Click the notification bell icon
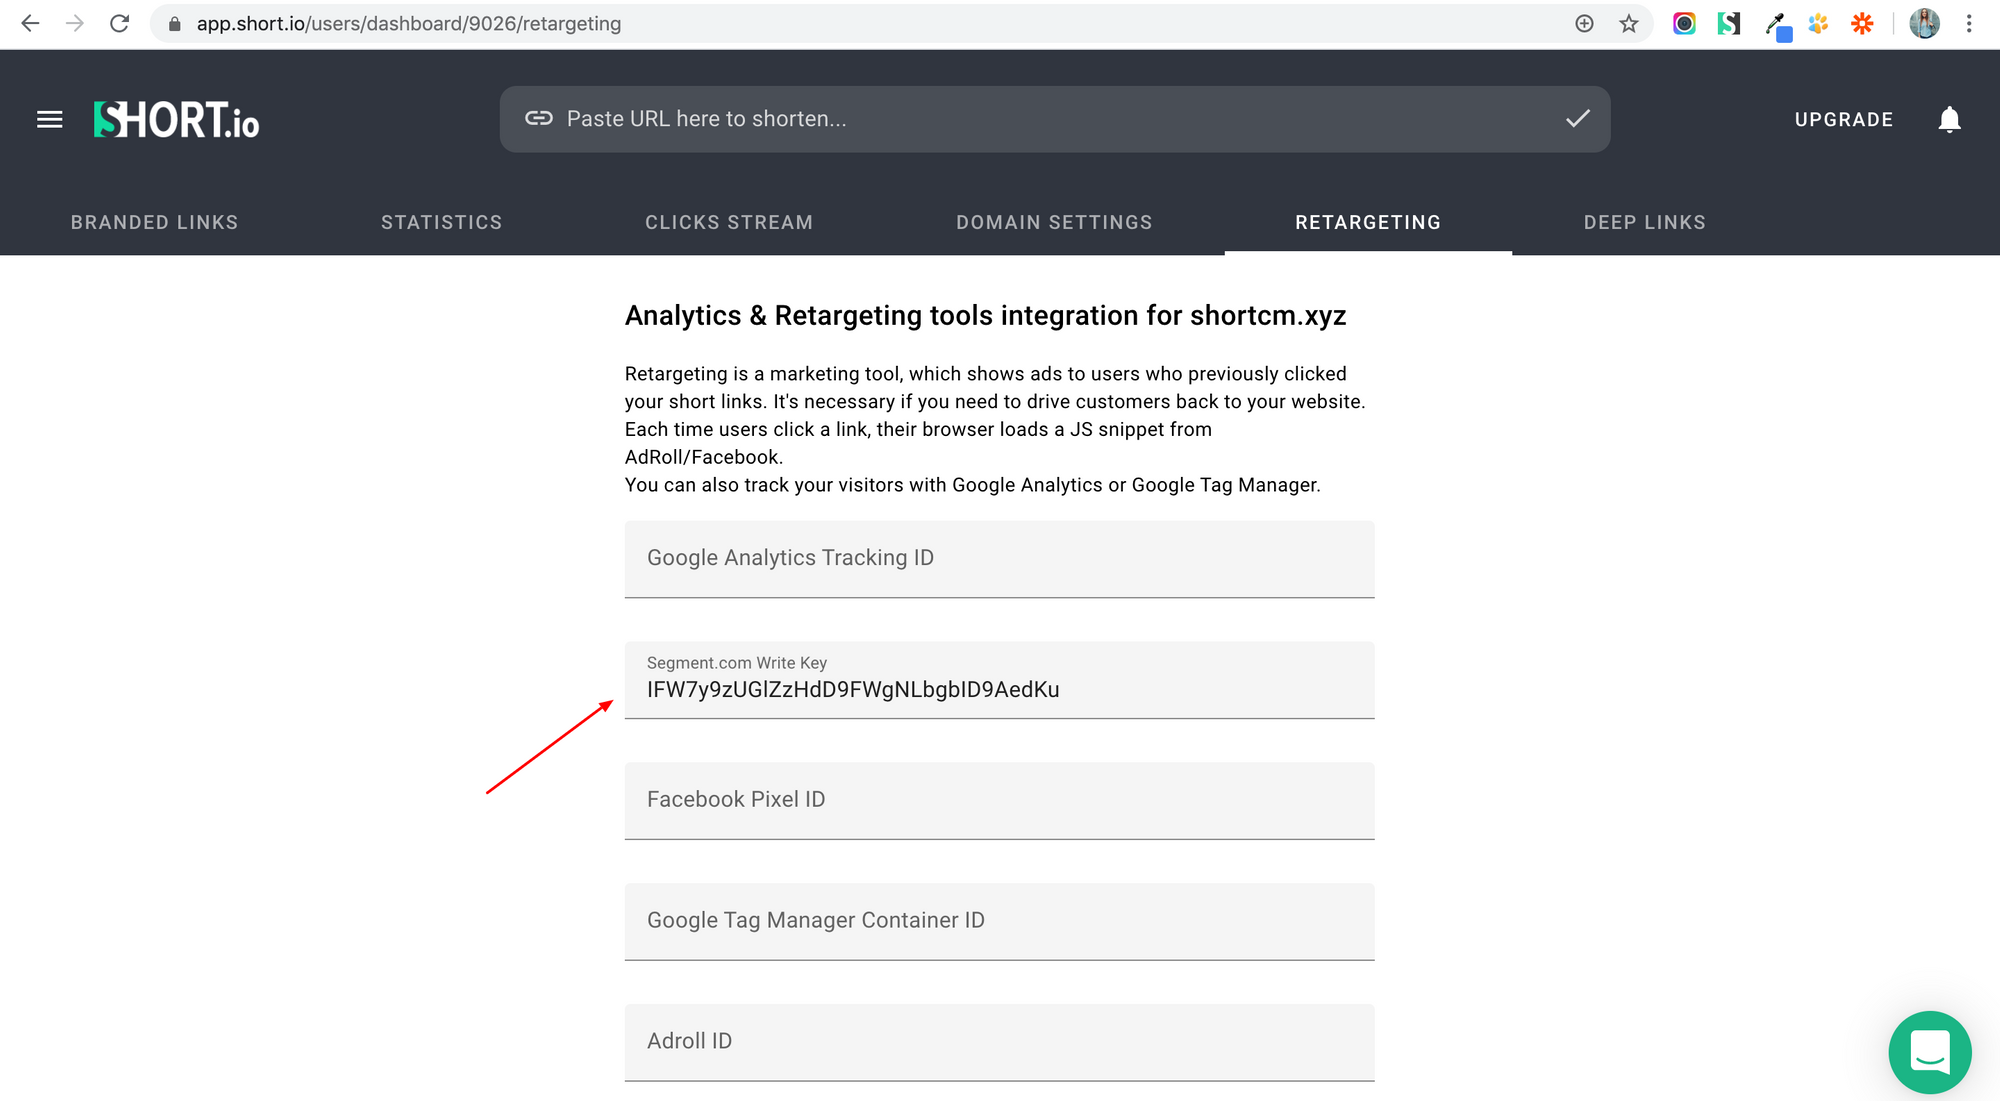The width and height of the screenshot is (2000, 1101). pos(1950,119)
